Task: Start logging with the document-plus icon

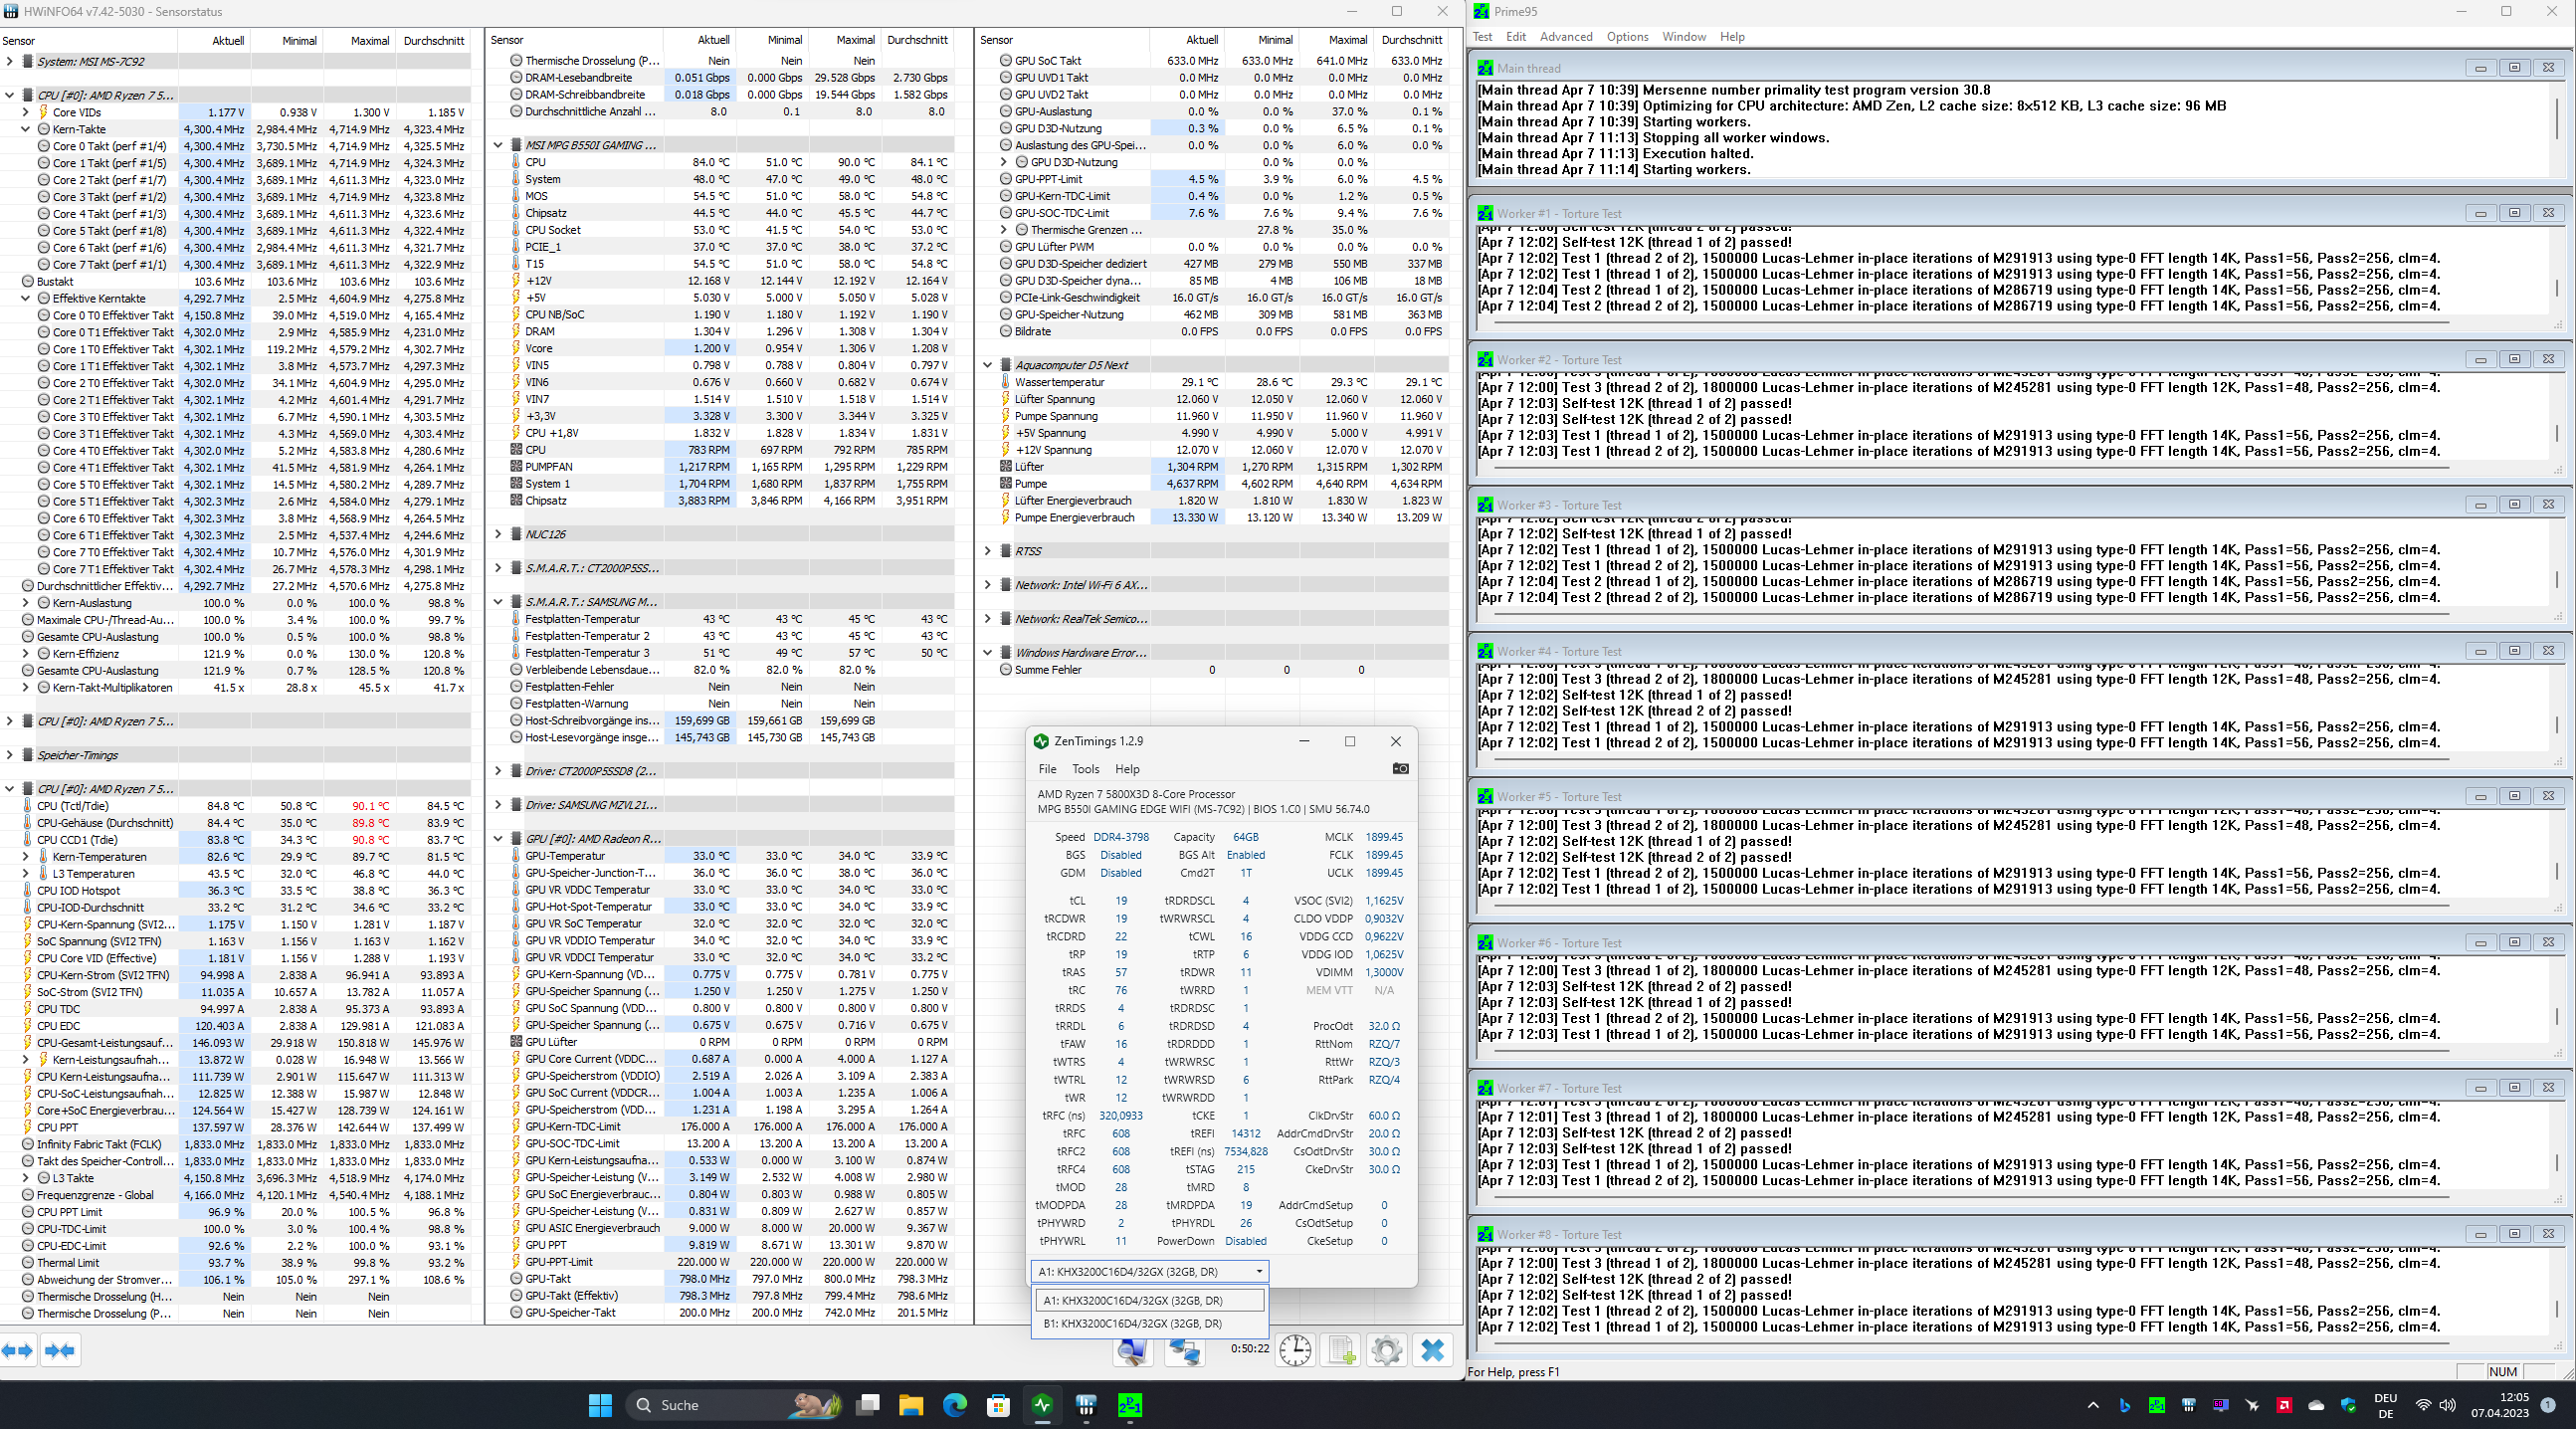Action: point(1341,1350)
